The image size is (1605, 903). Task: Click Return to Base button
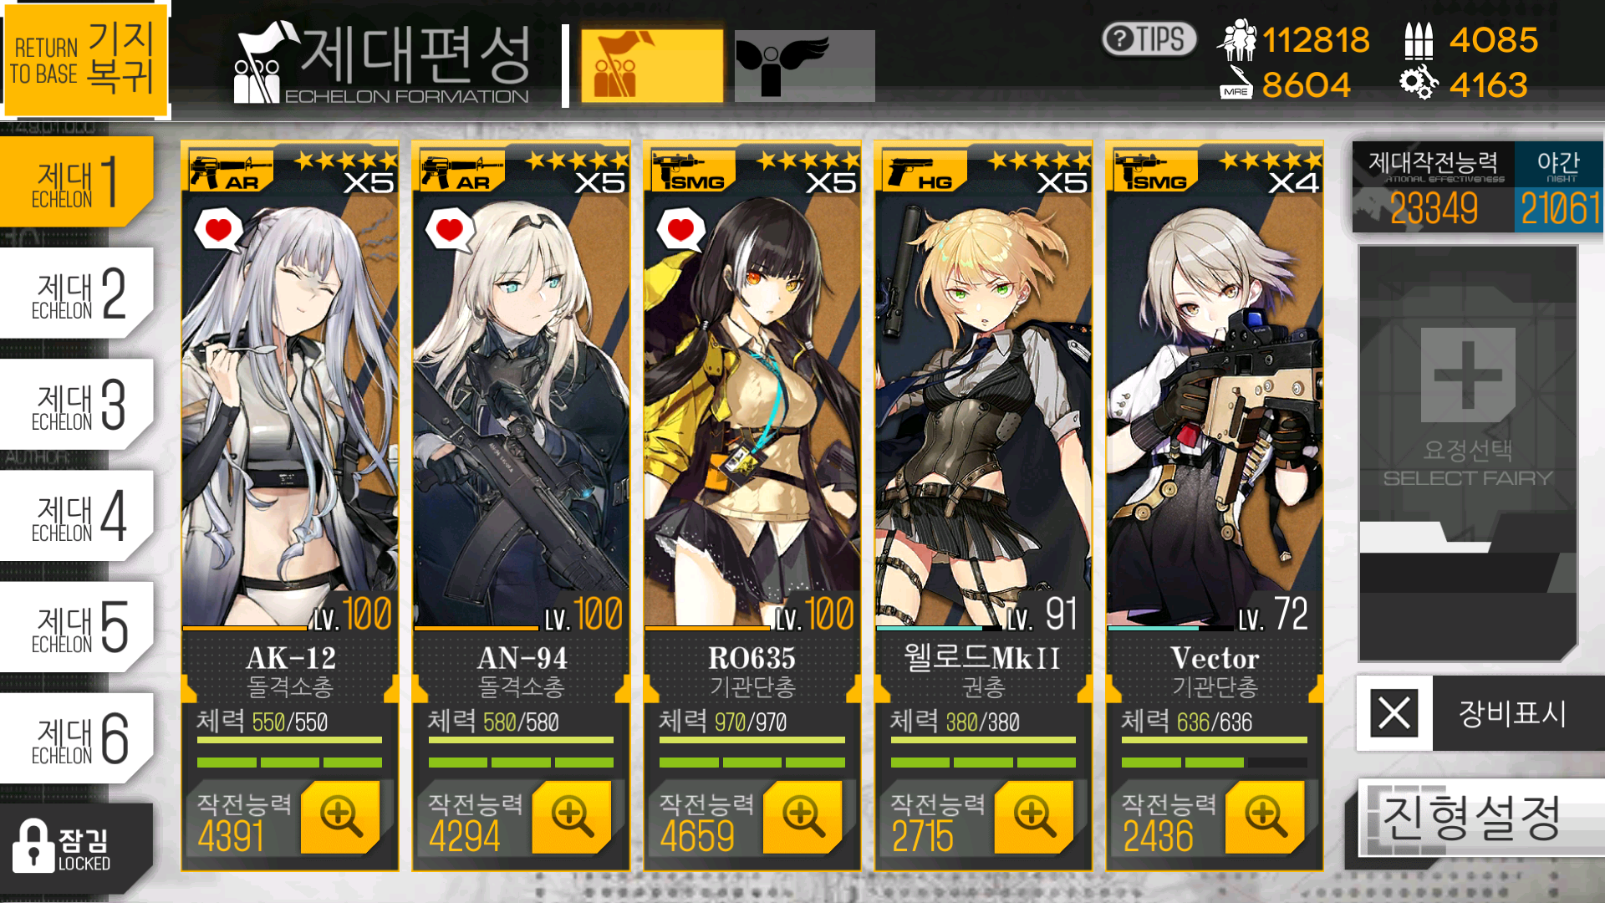(x=85, y=58)
